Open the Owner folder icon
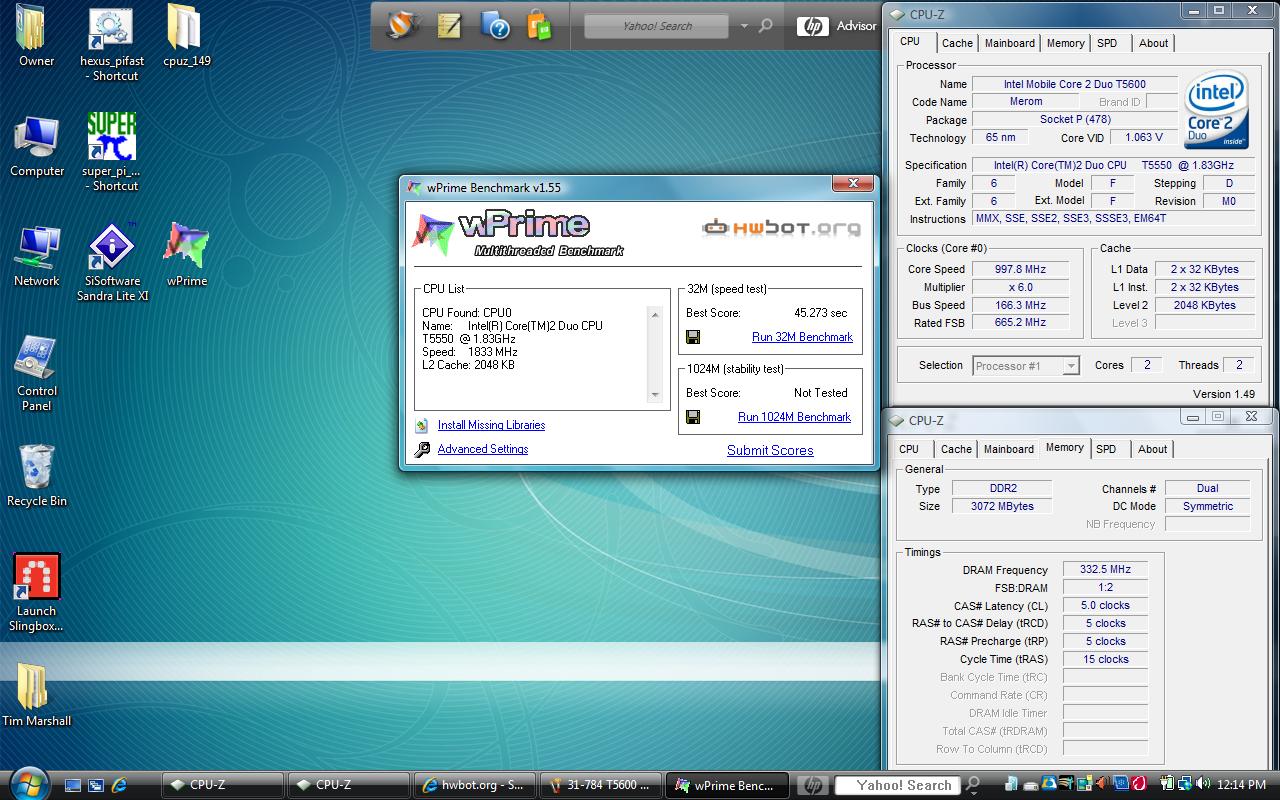 [x=32, y=27]
